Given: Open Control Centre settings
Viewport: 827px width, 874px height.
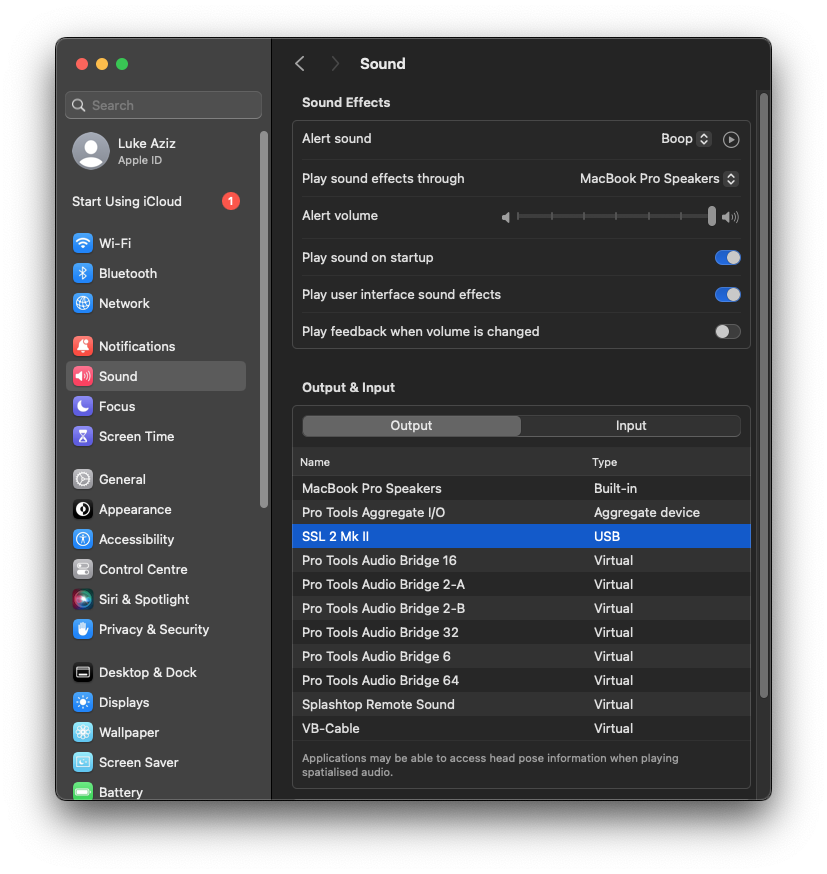Looking at the screenshot, I should coord(156,570).
